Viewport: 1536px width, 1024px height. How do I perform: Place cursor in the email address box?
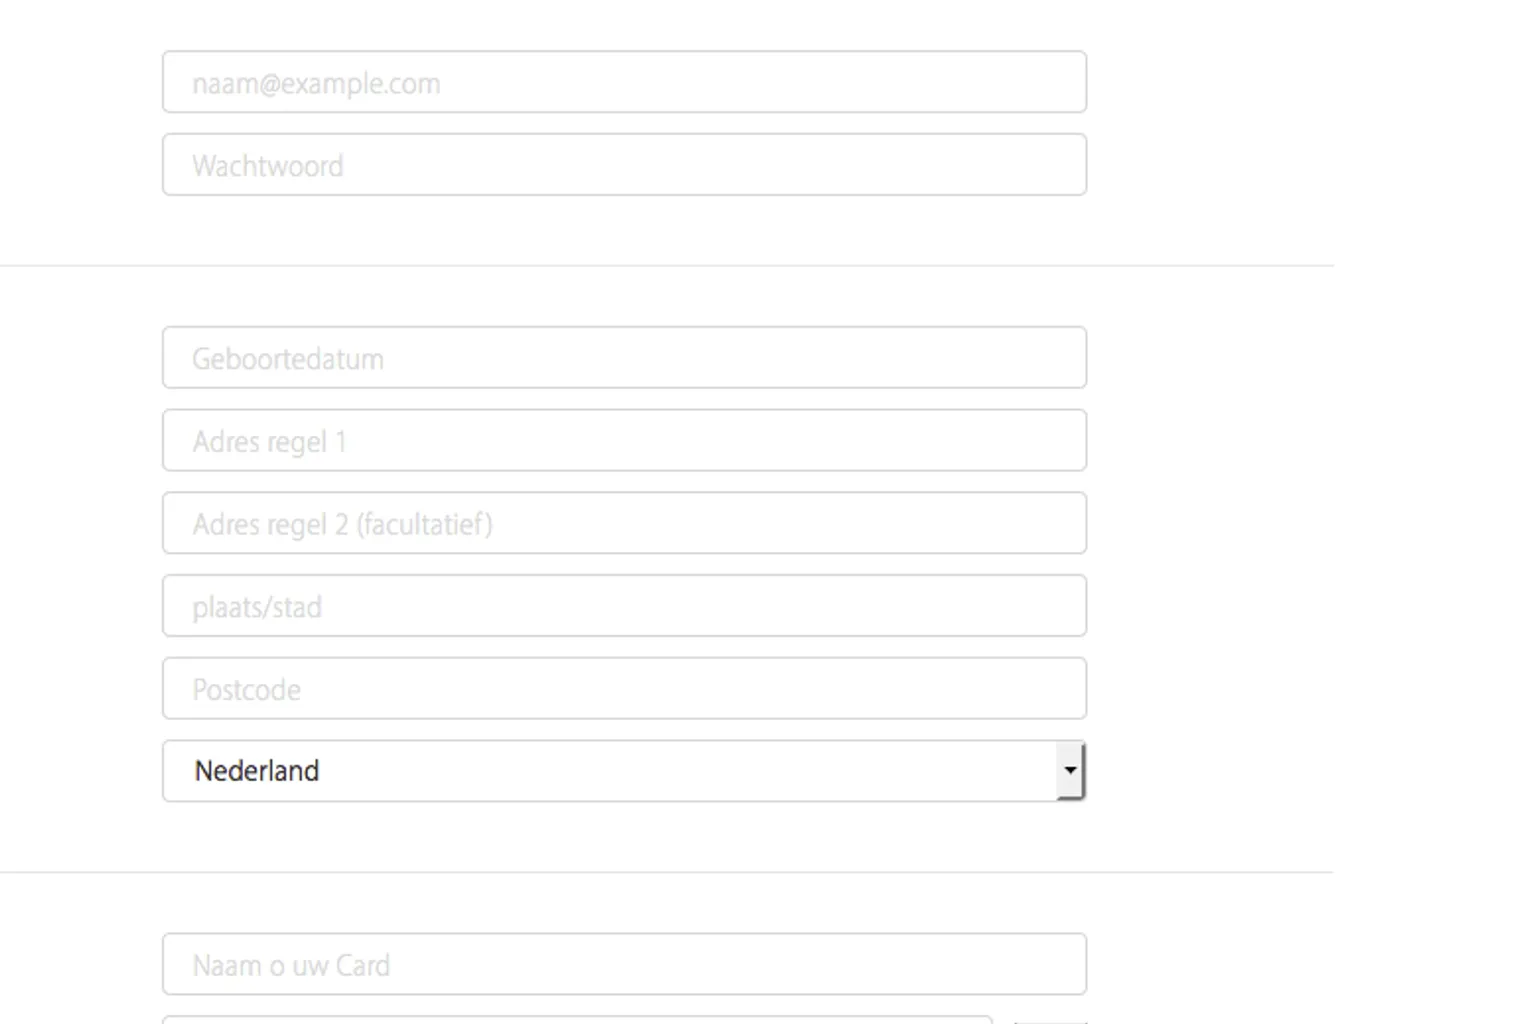[624, 82]
